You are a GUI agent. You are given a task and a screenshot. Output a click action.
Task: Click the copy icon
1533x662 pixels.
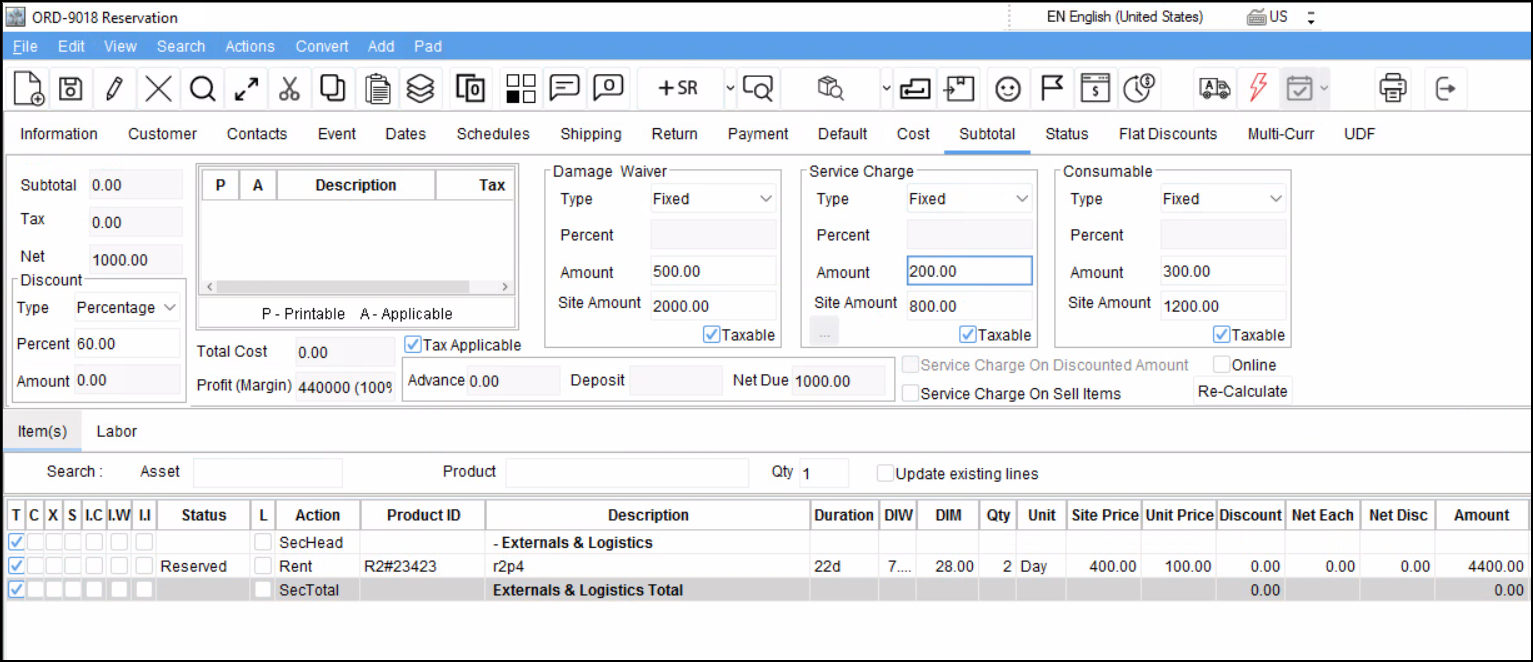333,88
